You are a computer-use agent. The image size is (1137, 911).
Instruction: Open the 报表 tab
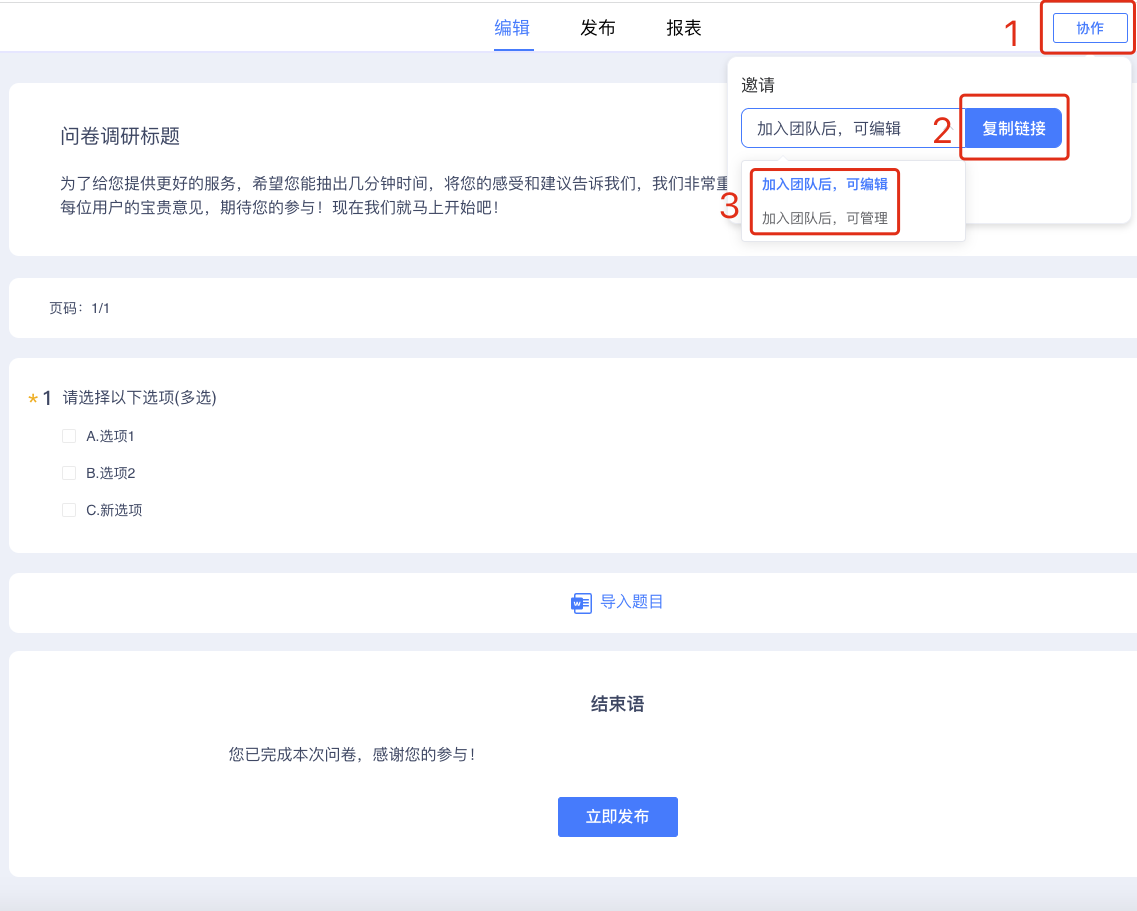click(684, 28)
